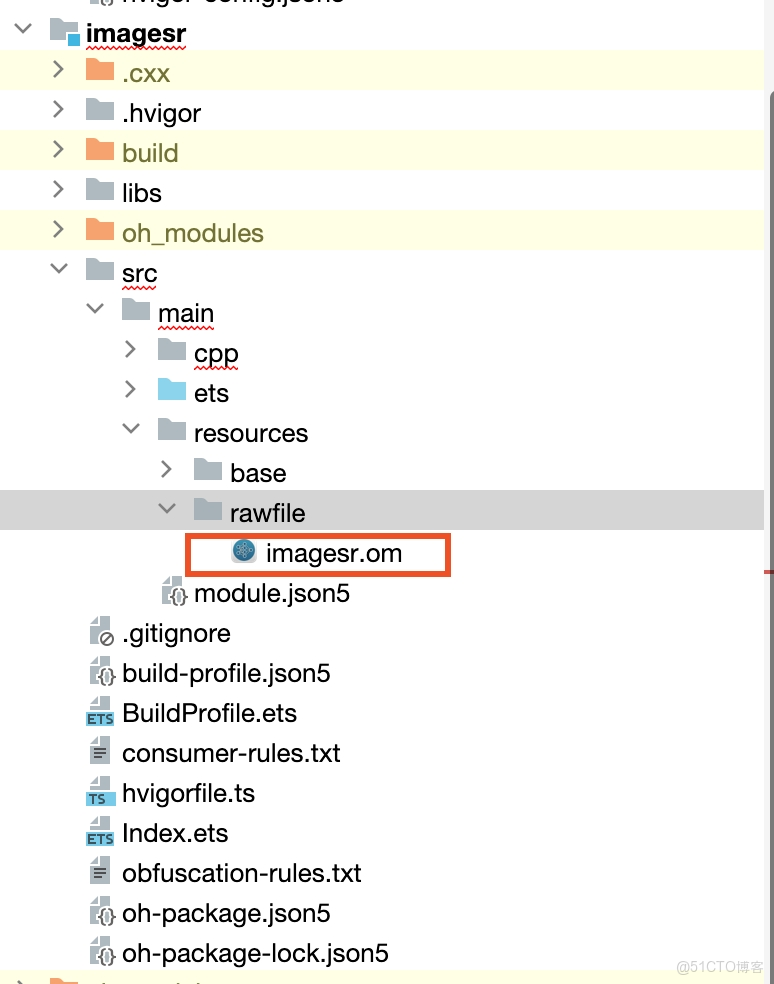Screen dimensions: 774x984
Task: Click the blue ets folder icon
Action: click(x=172, y=393)
